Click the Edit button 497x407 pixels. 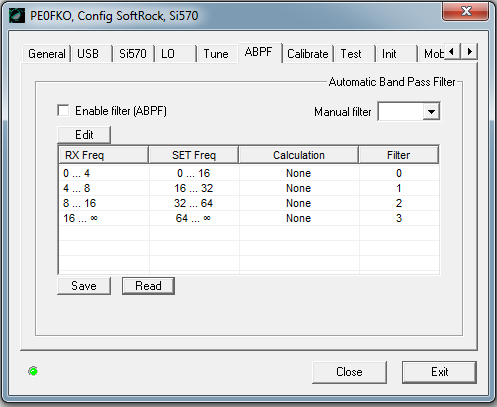(x=84, y=135)
